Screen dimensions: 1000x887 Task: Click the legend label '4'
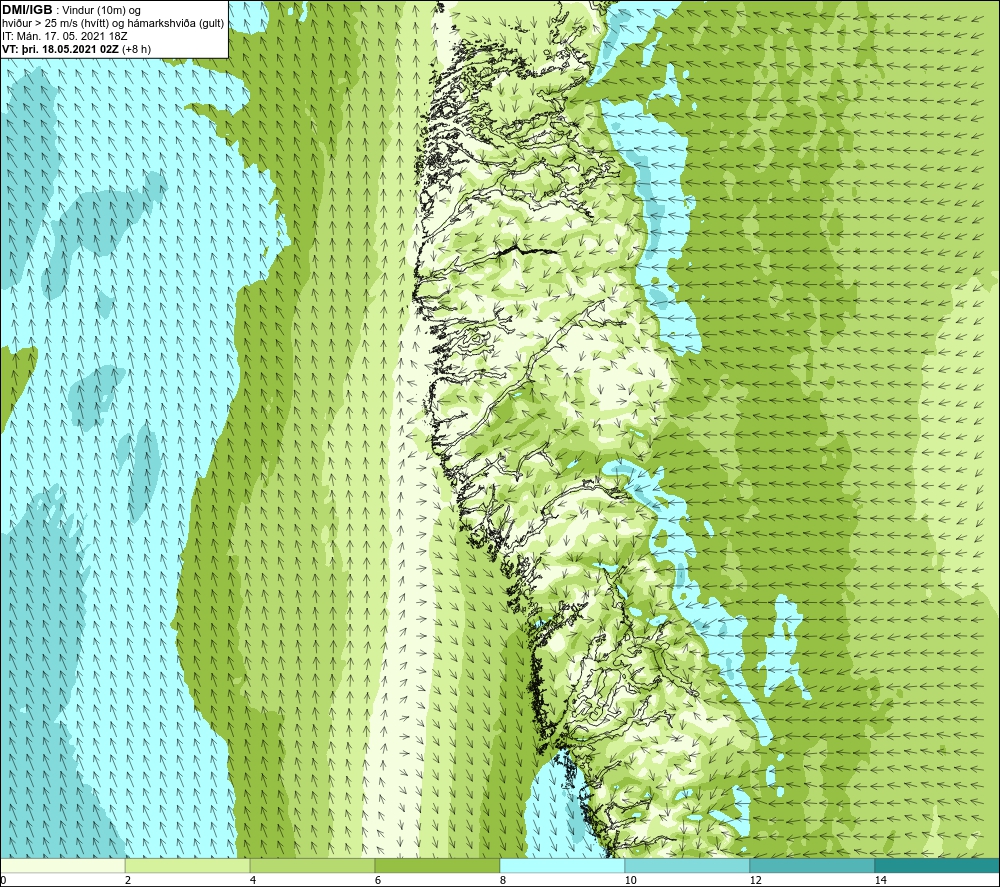click(253, 880)
